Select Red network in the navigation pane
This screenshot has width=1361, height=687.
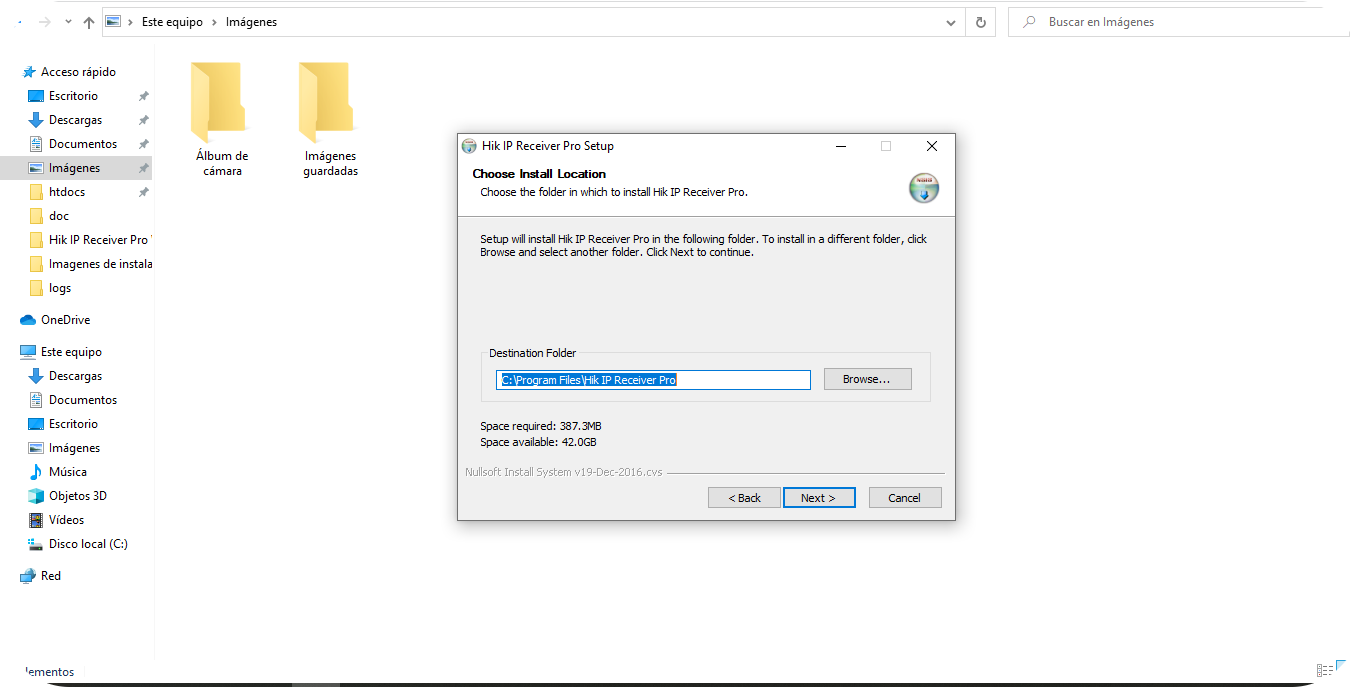click(51, 576)
